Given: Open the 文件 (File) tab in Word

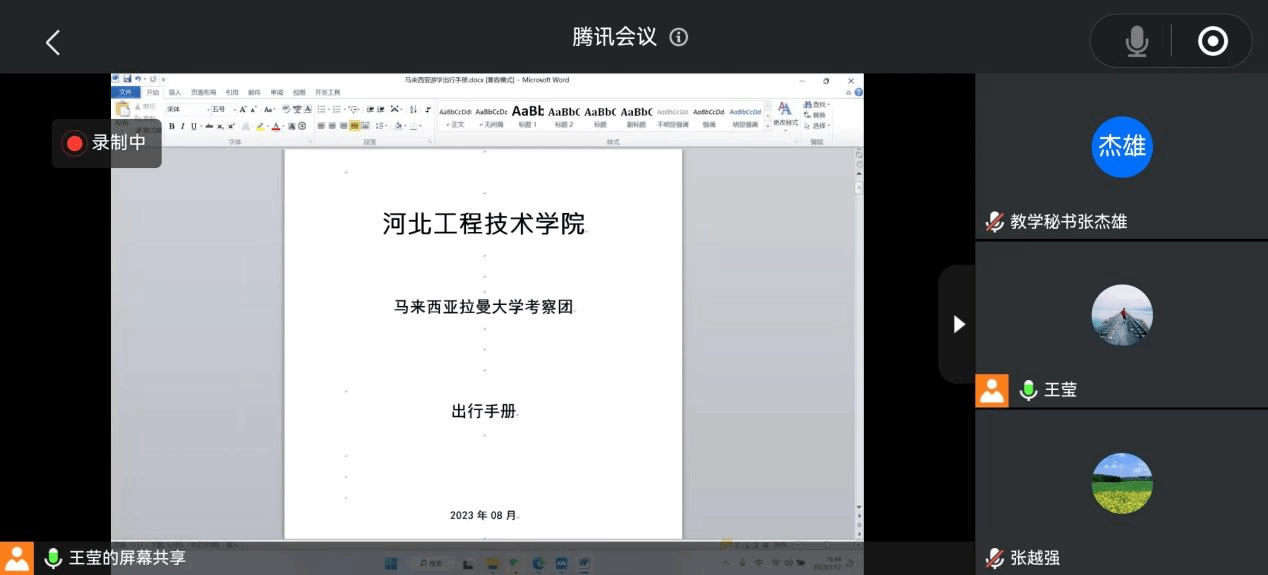Looking at the screenshot, I should point(125,92).
